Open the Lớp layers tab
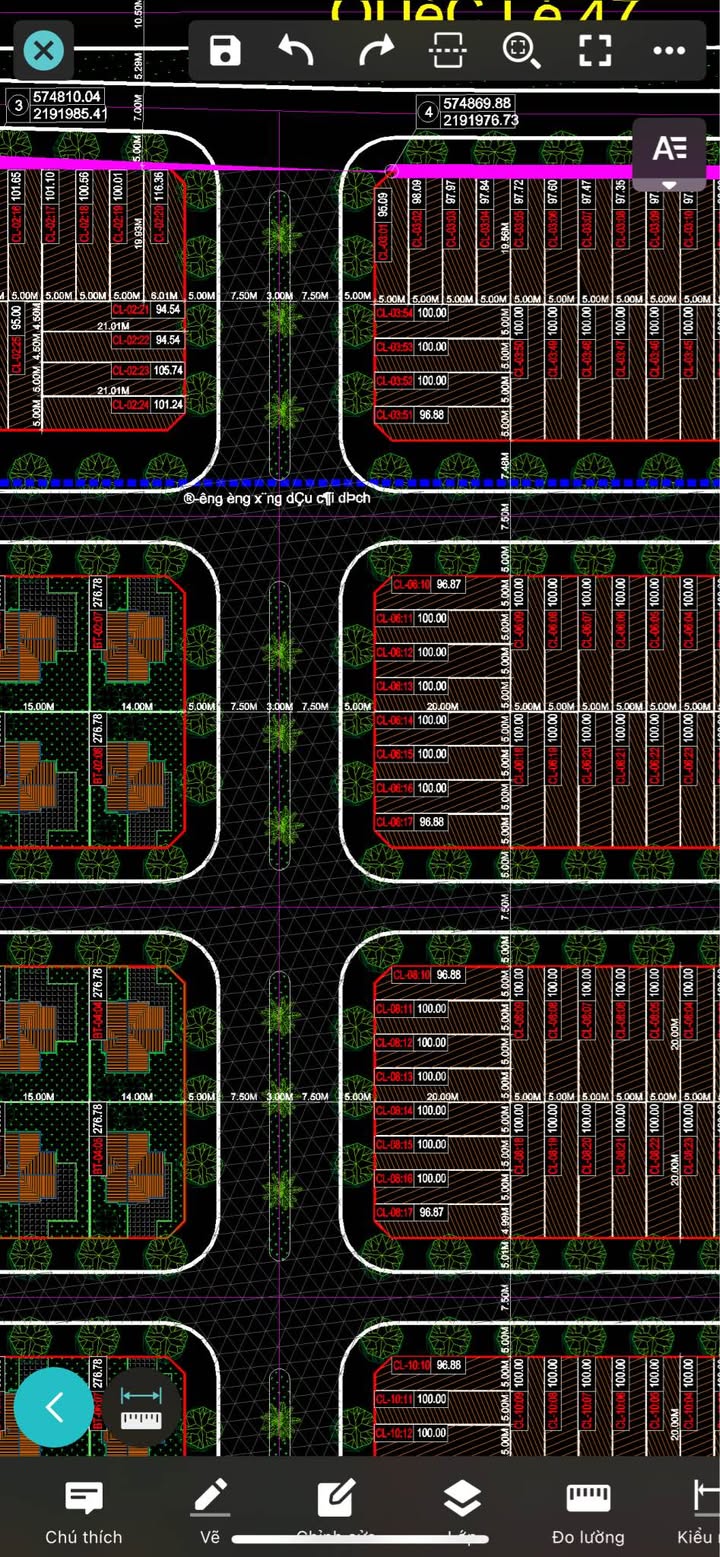This screenshot has height=1557, width=720. 461,1513
